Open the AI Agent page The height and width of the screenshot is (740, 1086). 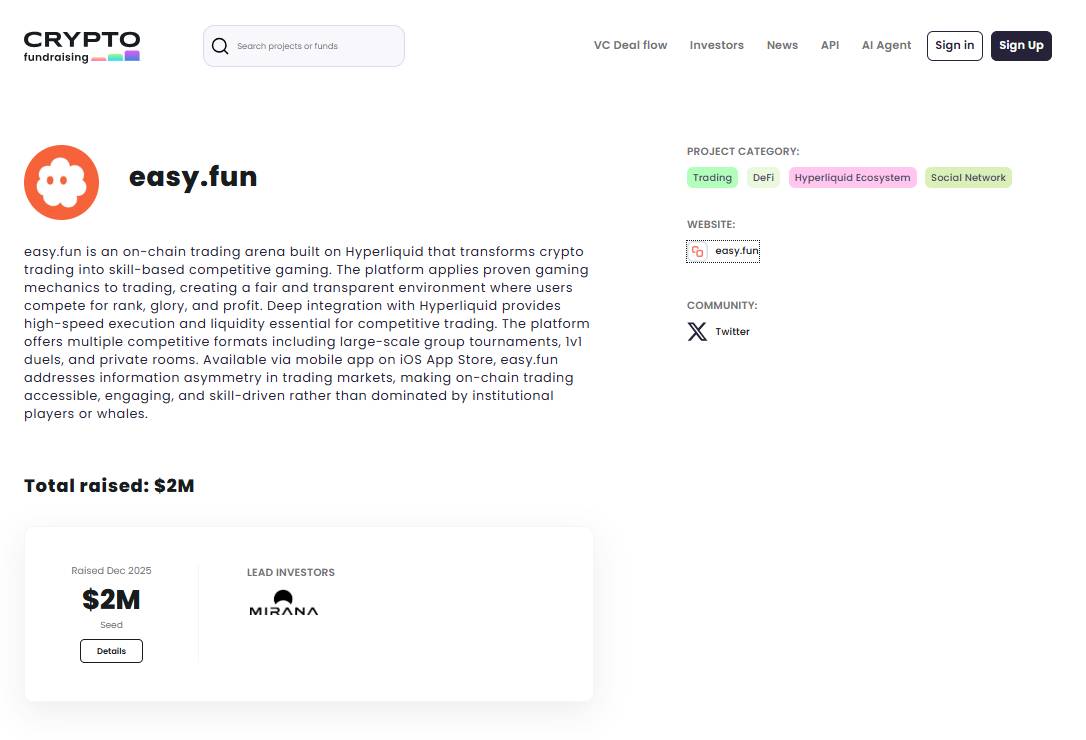(x=886, y=45)
